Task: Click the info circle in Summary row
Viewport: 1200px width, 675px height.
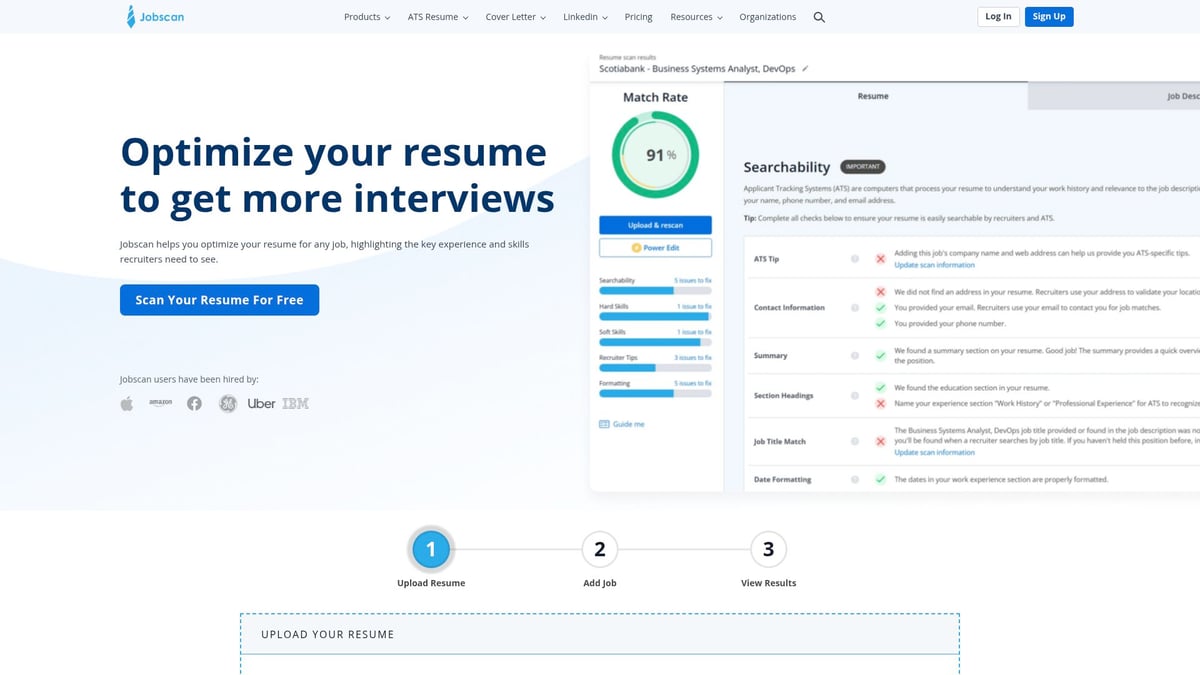Action: click(855, 355)
